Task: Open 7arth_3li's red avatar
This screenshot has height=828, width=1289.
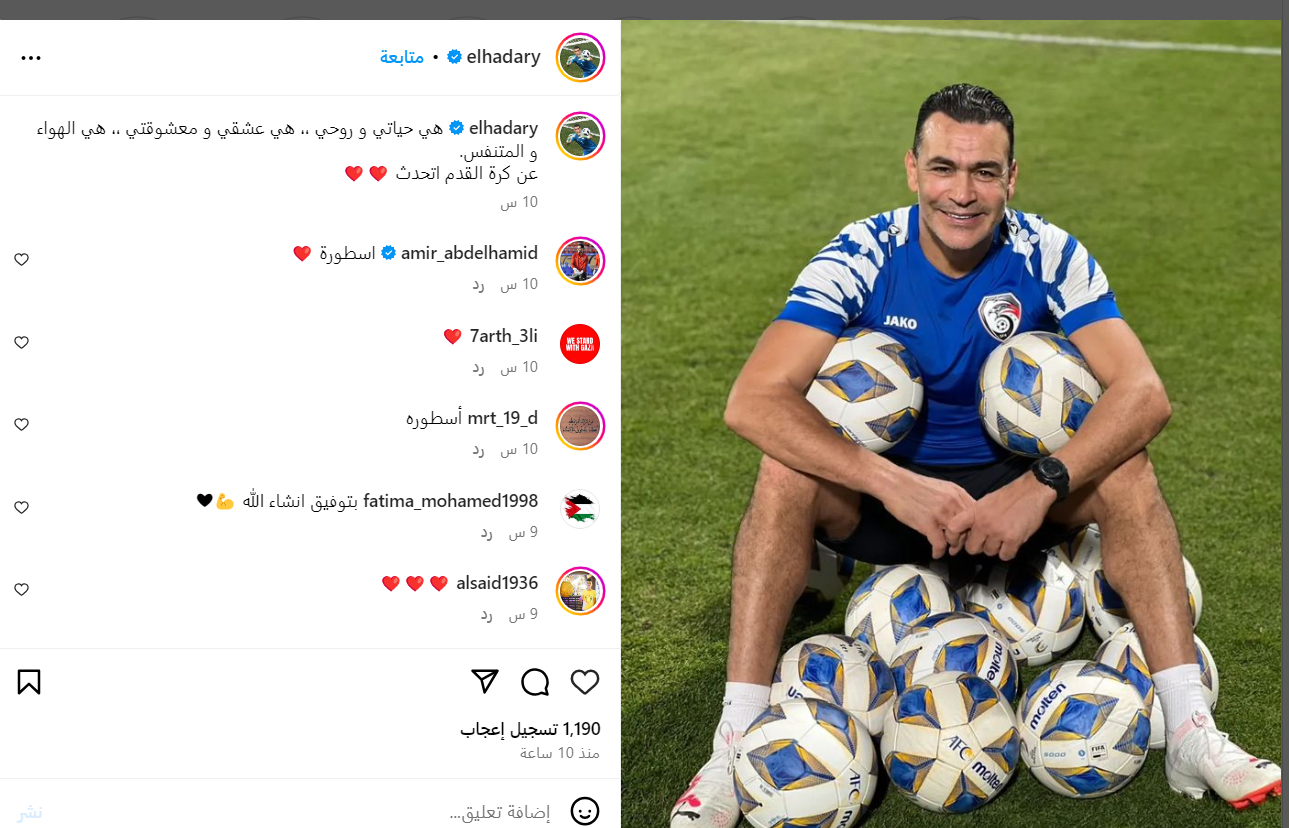Action: pos(580,344)
